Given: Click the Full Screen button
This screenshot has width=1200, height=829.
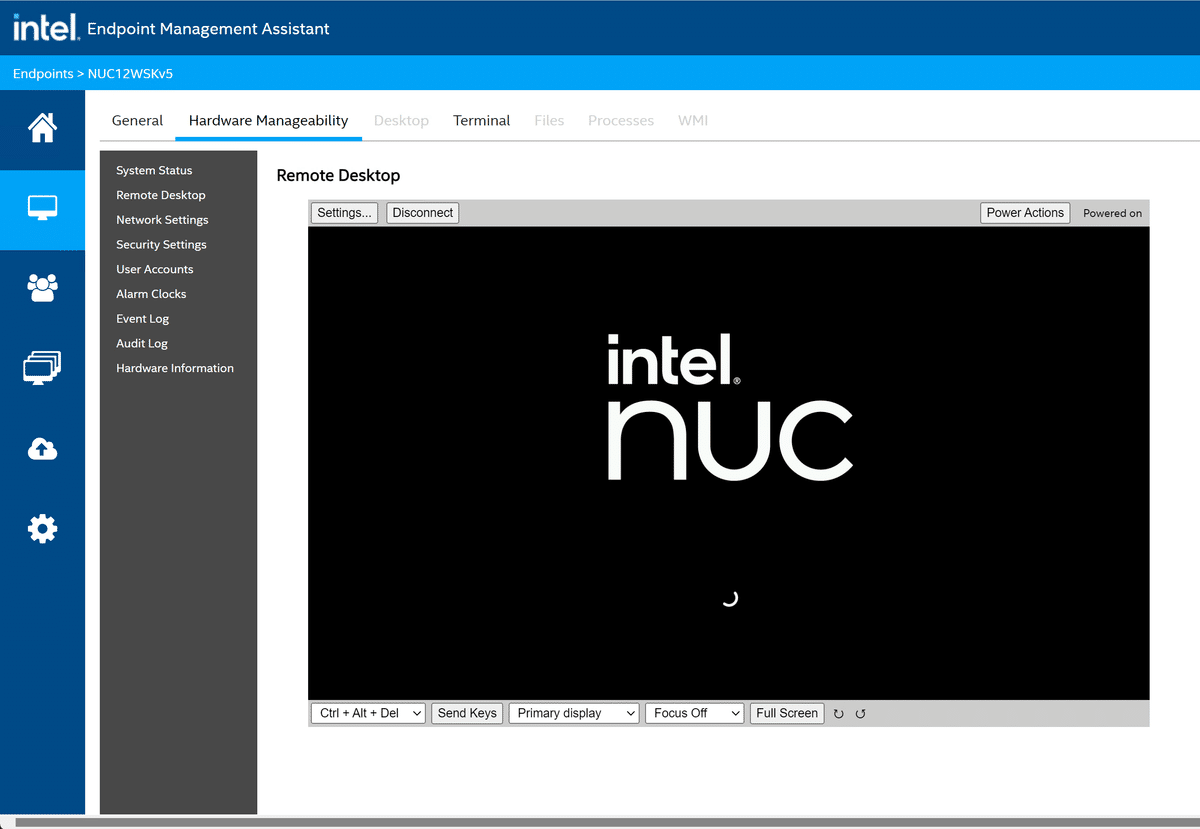Looking at the screenshot, I should click(x=787, y=713).
